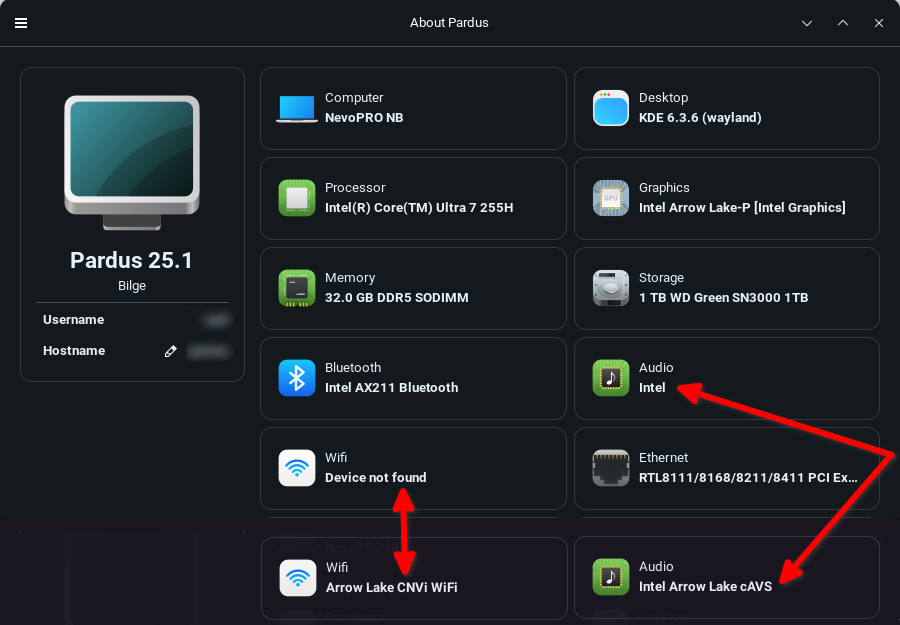Edit hostname using the pencil icon
900x625 pixels.
pos(171,351)
